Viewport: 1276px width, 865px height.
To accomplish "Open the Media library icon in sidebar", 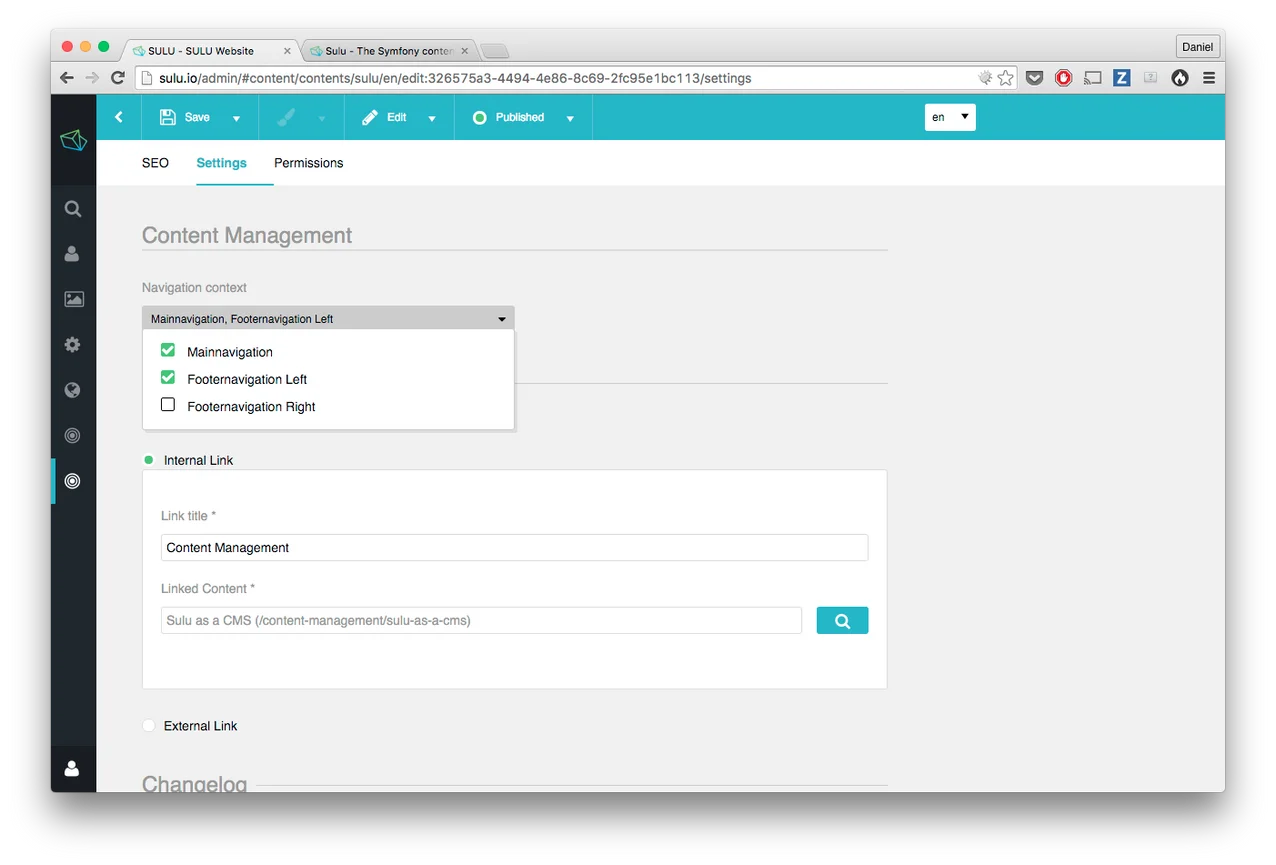I will [71, 298].
